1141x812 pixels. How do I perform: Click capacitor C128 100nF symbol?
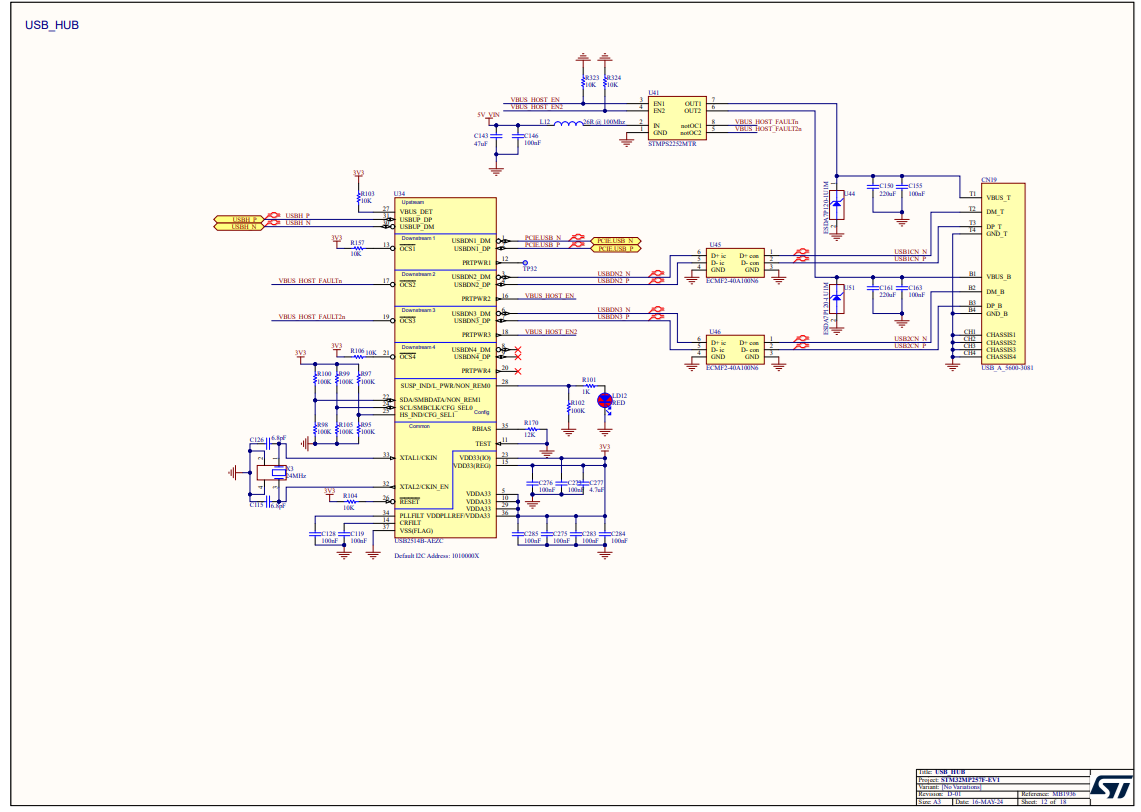(315, 534)
